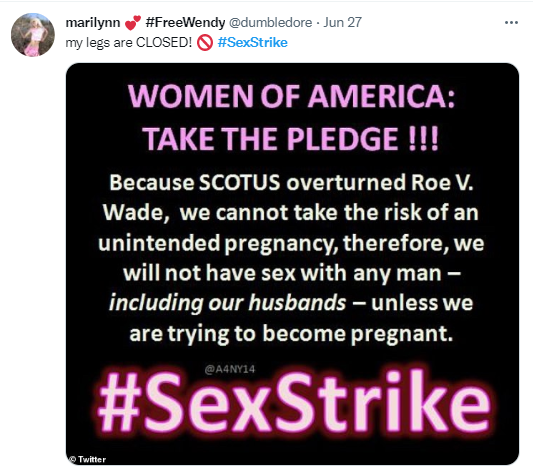This screenshot has width=533, height=473.
Task: Click marilynn's profile avatar picture
Action: tap(33, 35)
